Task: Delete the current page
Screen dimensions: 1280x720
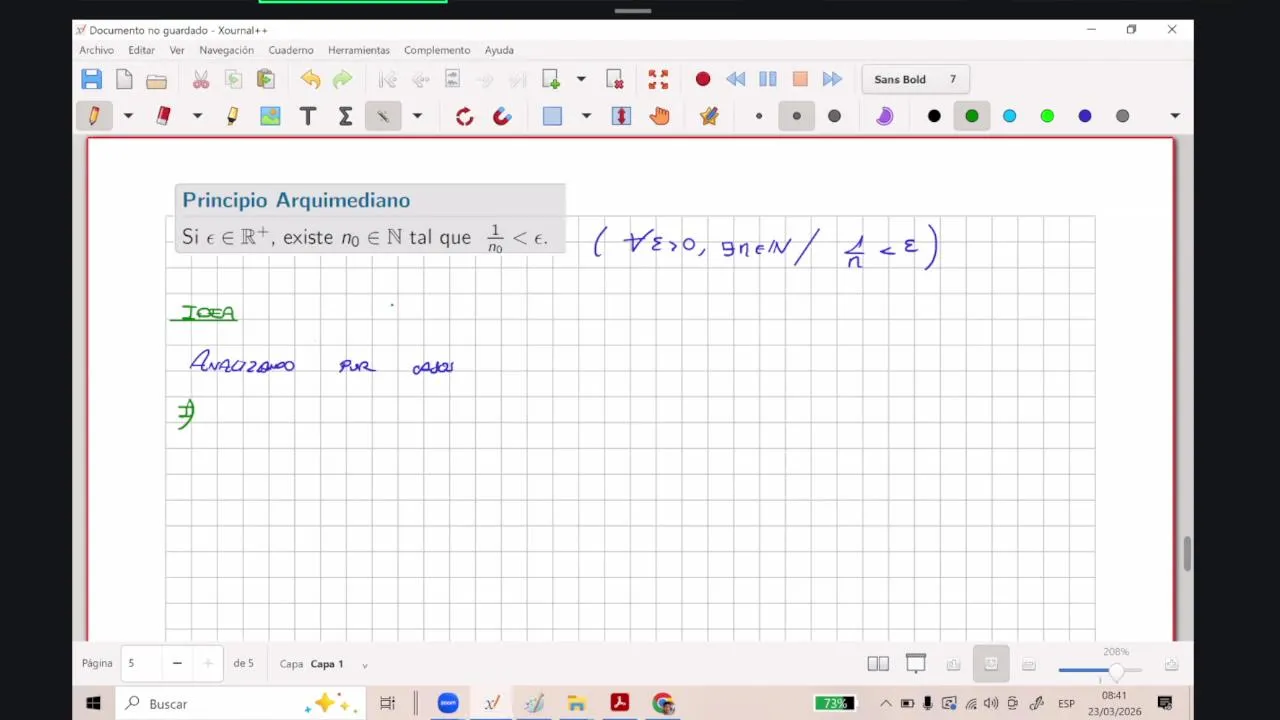Action: [x=615, y=79]
